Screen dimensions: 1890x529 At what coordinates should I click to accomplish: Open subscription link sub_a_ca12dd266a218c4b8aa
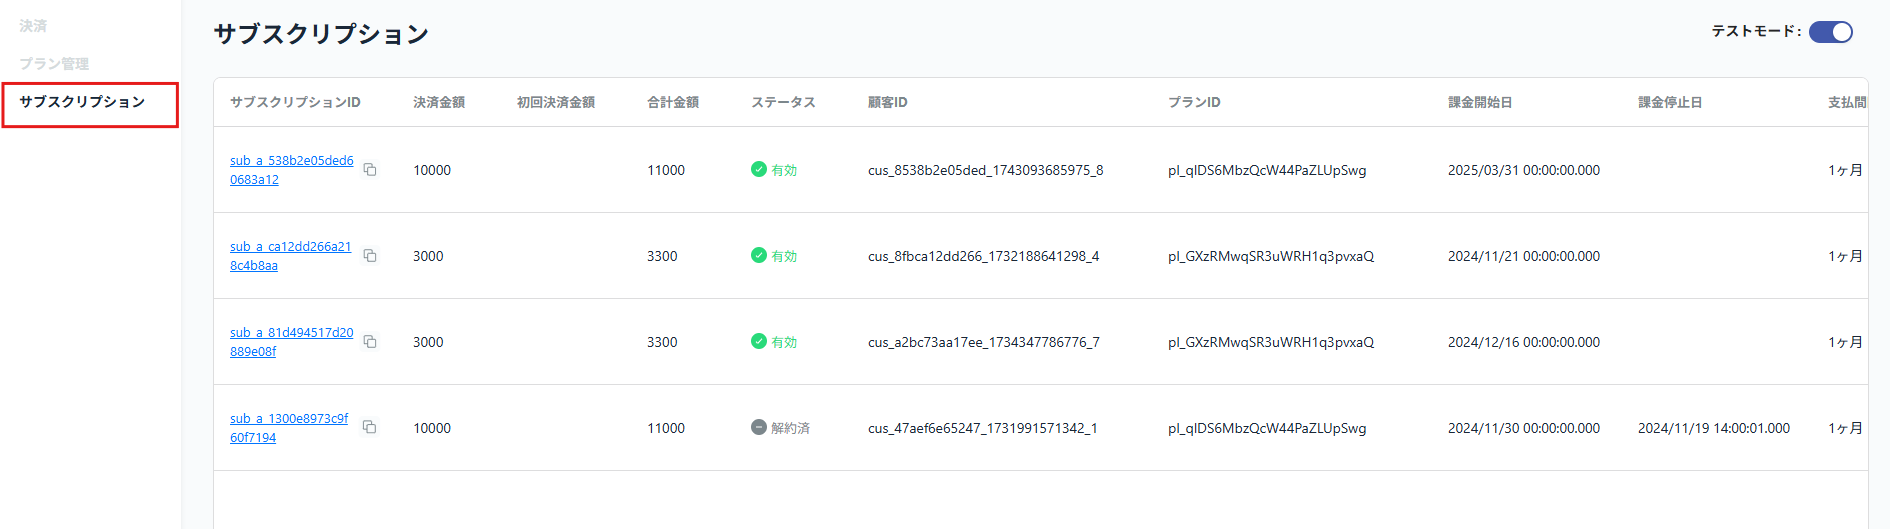pyautogui.click(x=291, y=256)
